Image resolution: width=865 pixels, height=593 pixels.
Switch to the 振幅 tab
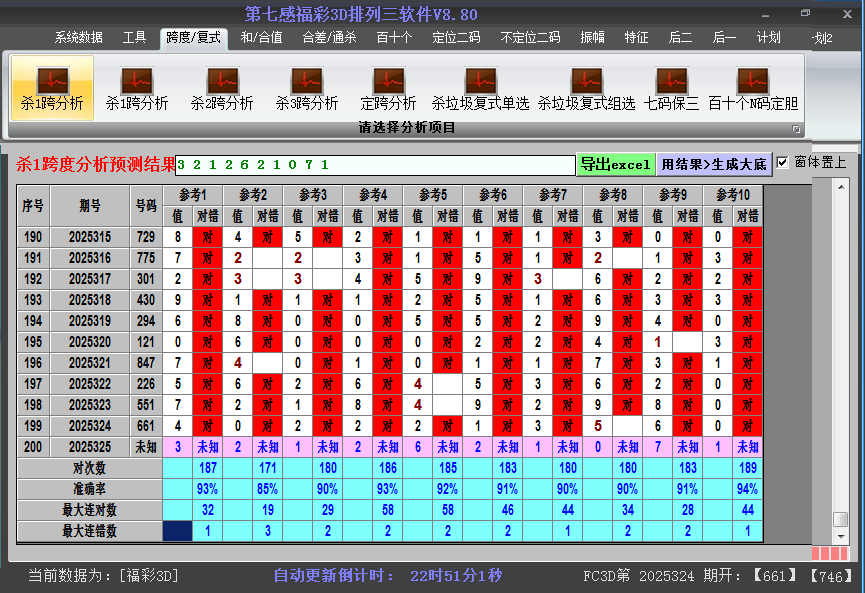(592, 38)
